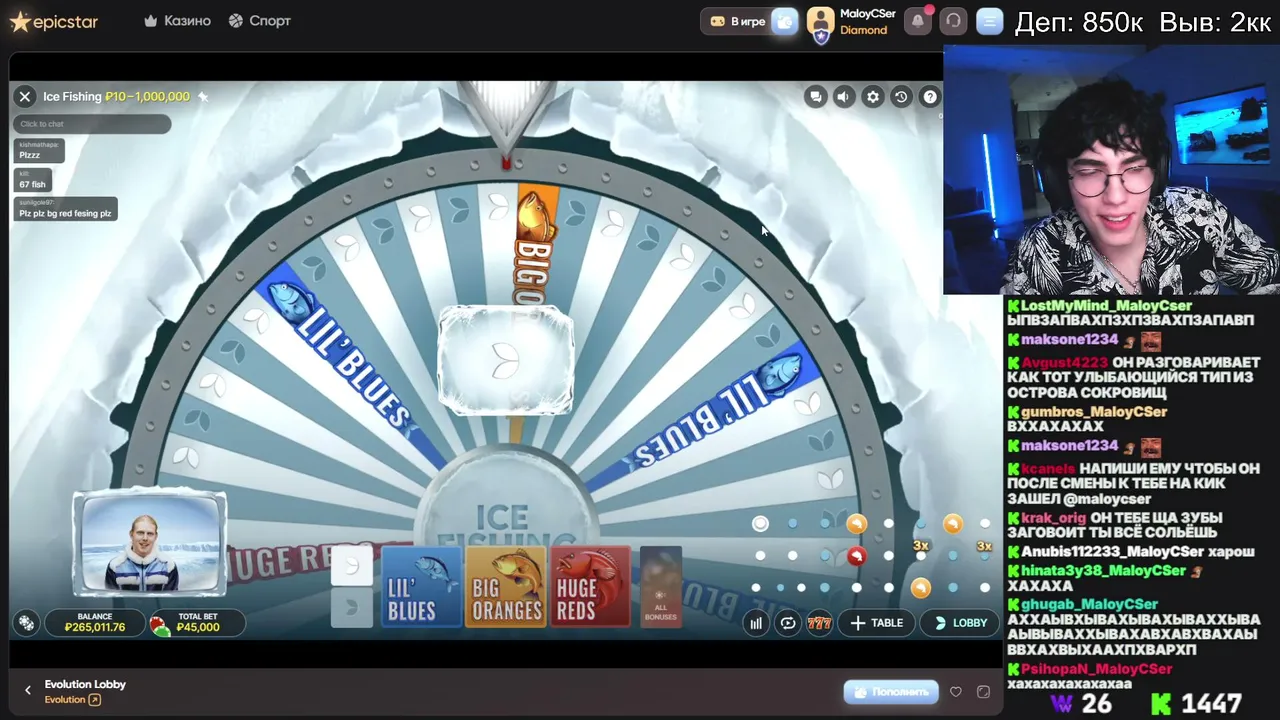
Task: Favorite the game with heart icon
Action: point(956,691)
